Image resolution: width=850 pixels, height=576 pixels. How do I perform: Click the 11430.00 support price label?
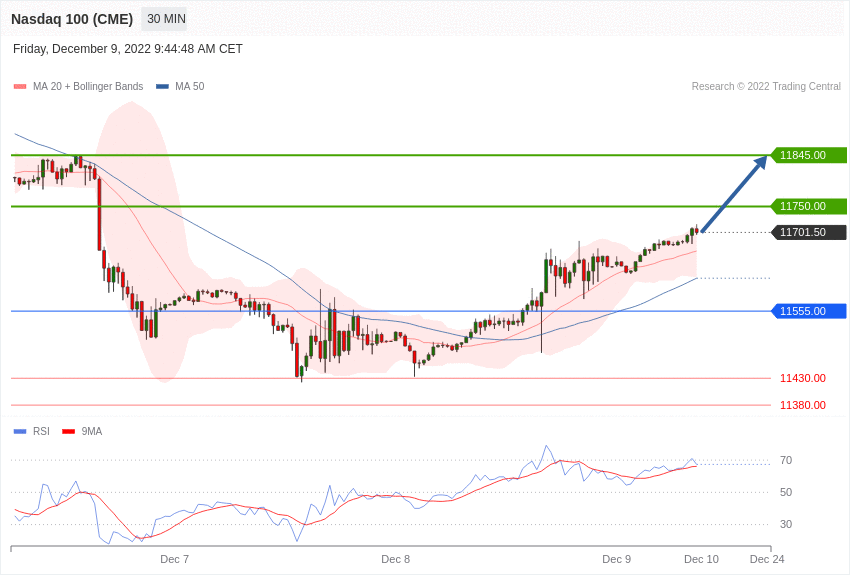coord(803,378)
